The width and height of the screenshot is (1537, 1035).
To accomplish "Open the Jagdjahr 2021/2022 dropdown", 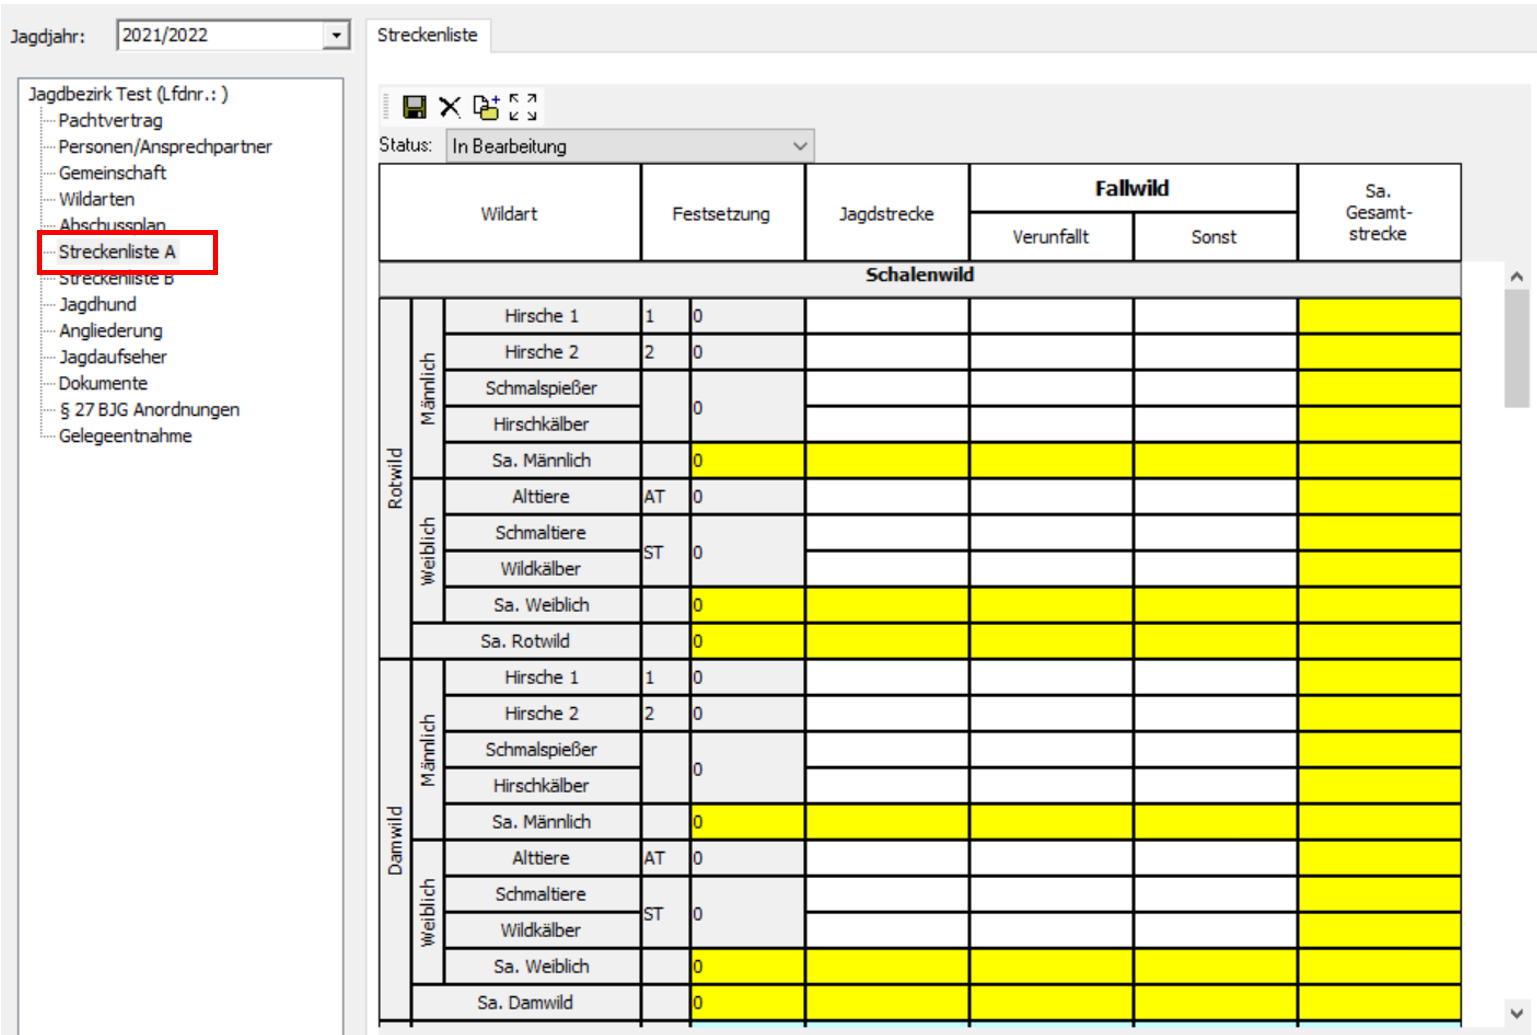I will coord(336,36).
